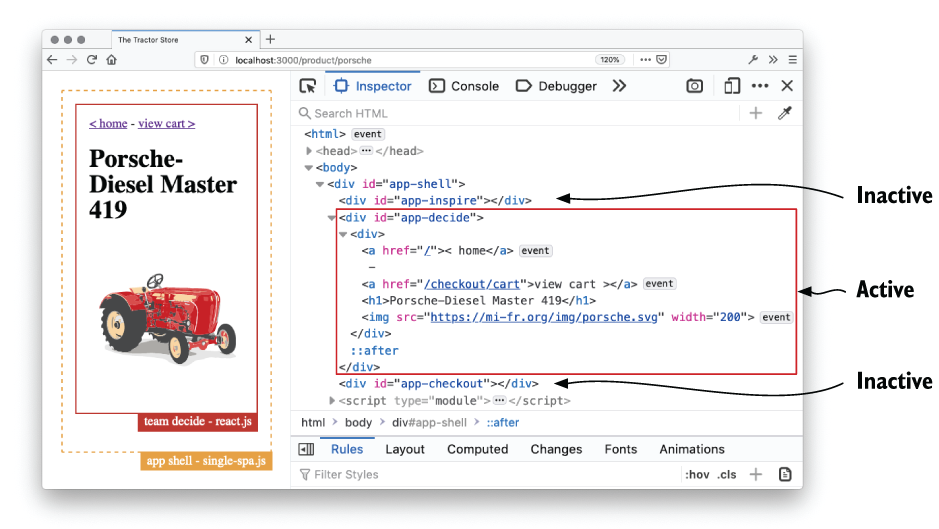Go to browser home page
The image size is (939, 529).
111,60
